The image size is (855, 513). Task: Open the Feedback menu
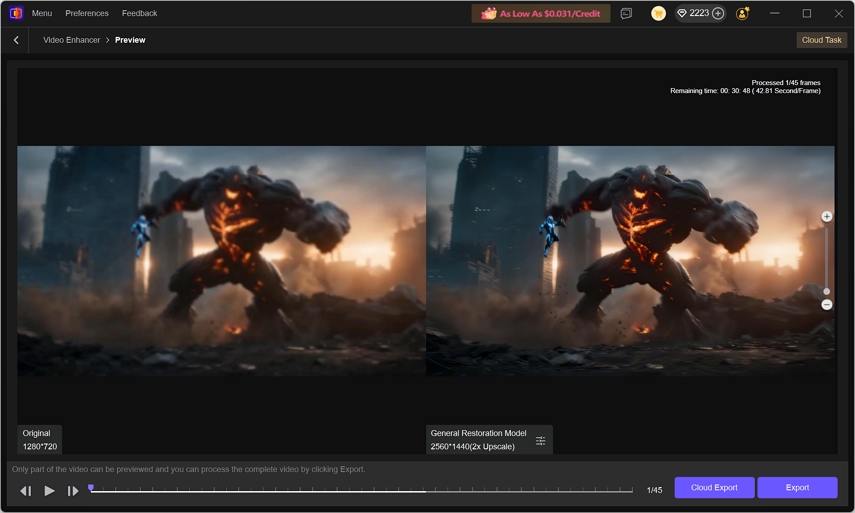(140, 13)
